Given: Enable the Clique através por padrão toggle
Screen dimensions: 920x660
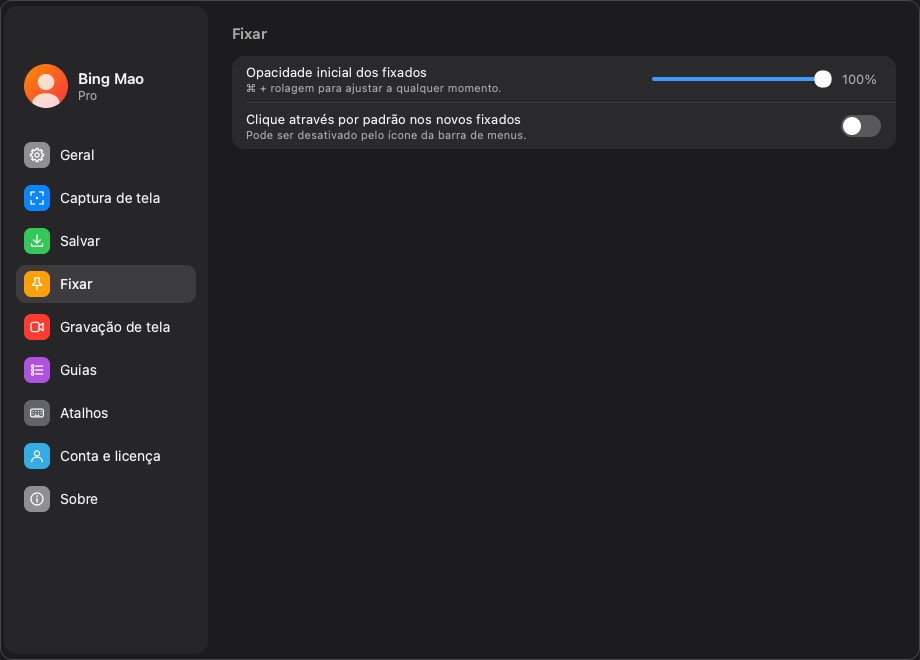Looking at the screenshot, I should (861, 126).
